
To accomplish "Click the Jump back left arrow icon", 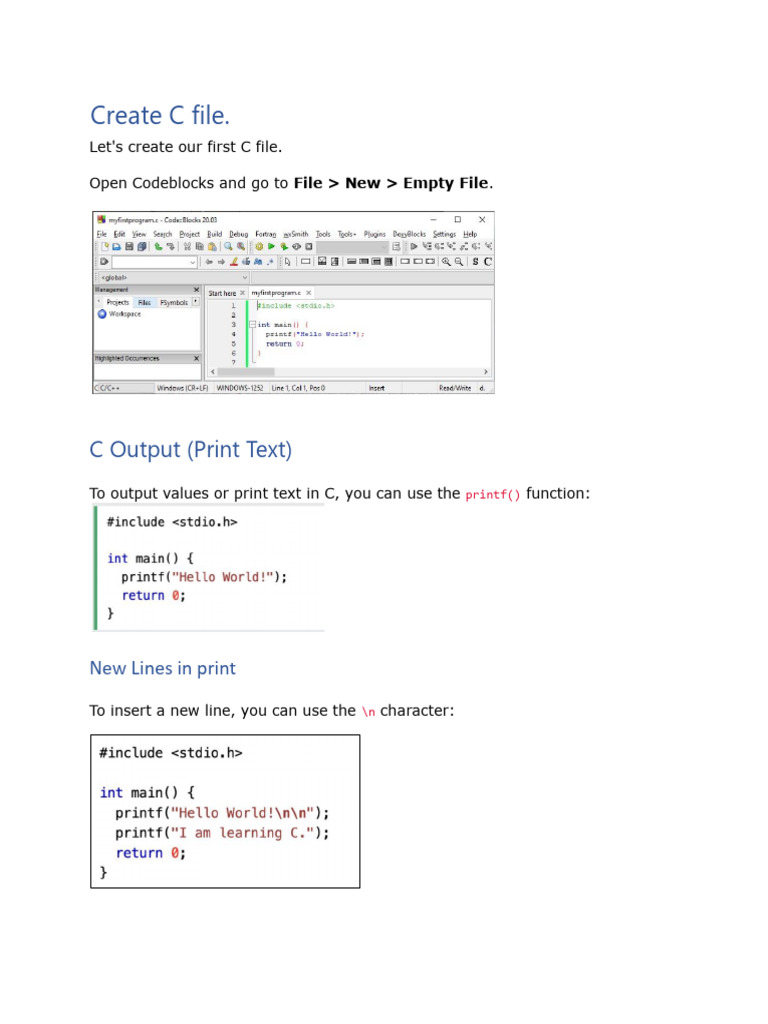I will pos(209,262).
